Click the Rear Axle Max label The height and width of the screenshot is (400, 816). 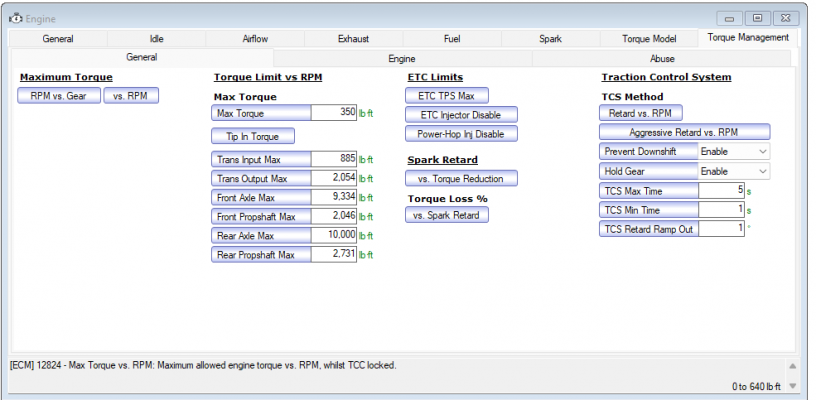coord(261,236)
